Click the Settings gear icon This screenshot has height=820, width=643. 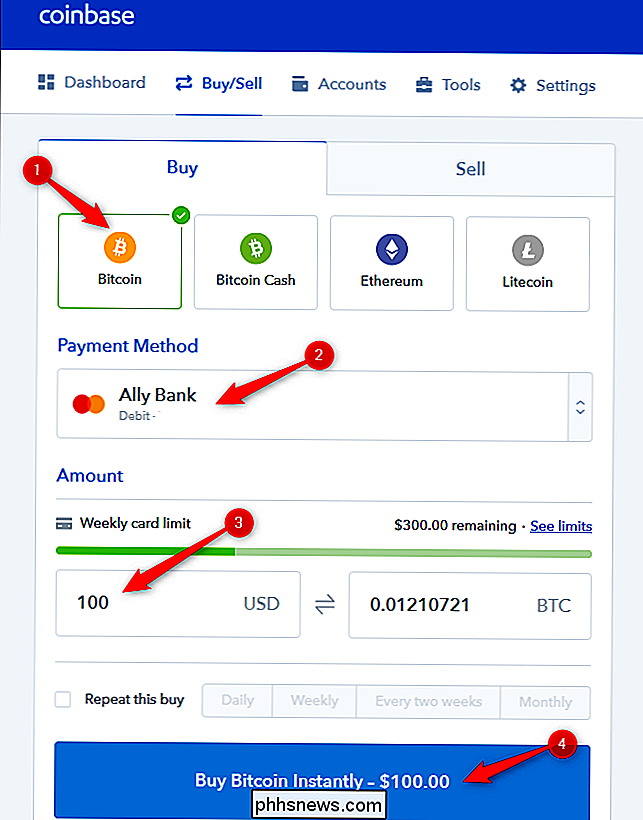coord(518,85)
